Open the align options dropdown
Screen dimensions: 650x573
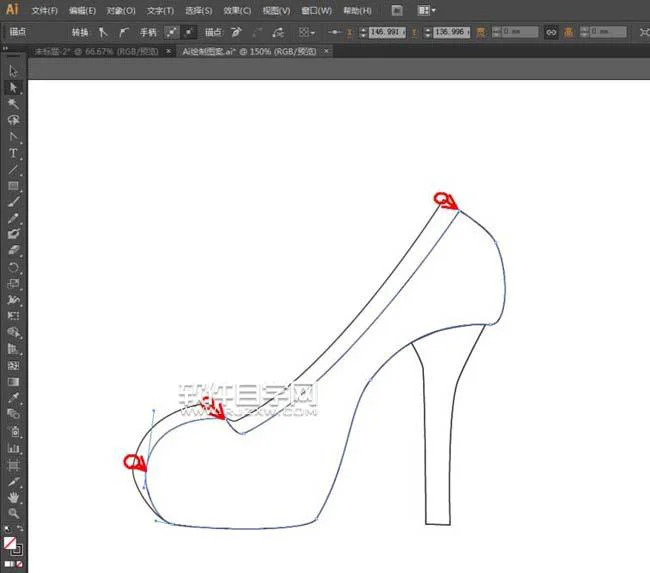point(306,32)
